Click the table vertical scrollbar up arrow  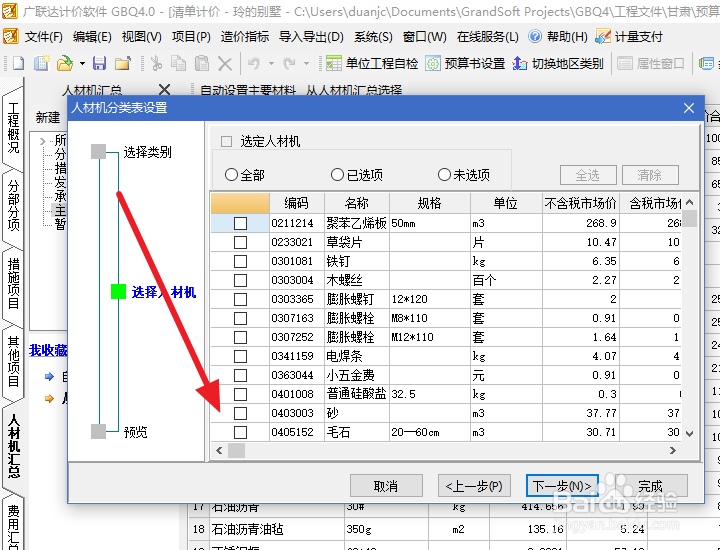(x=689, y=202)
